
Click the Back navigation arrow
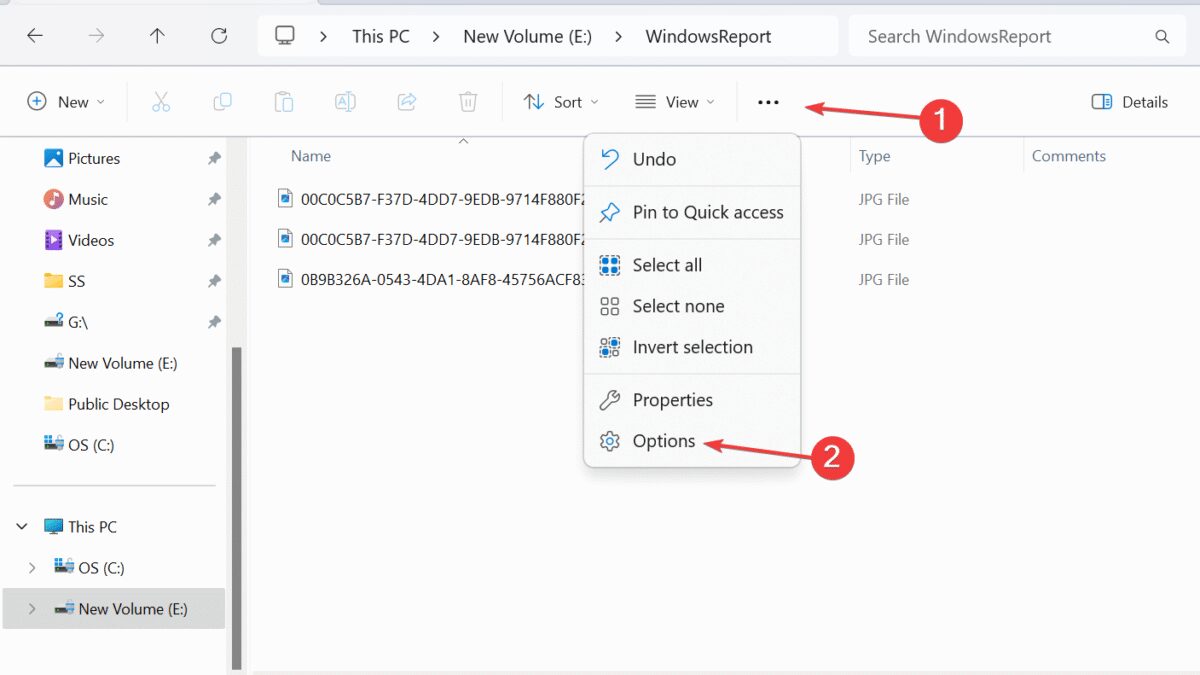pyautogui.click(x=35, y=36)
